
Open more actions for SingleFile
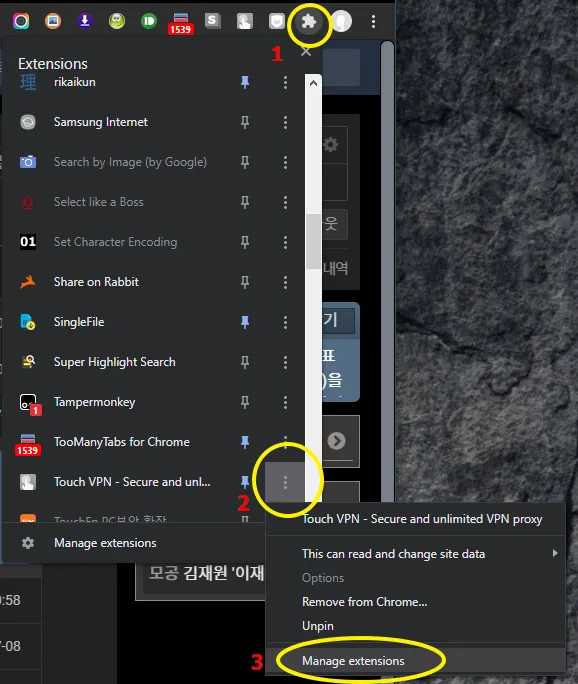tap(285, 322)
